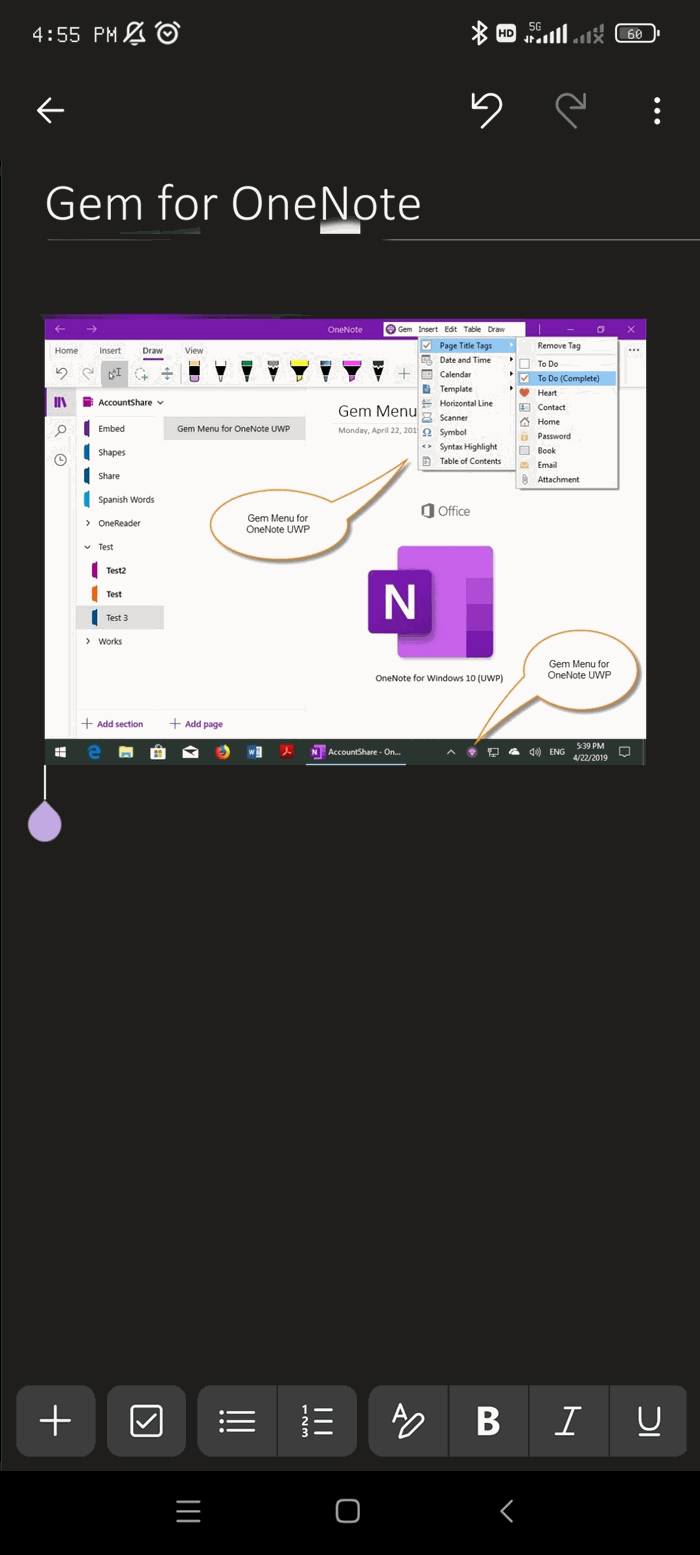Redo the last undone edit

(x=570, y=110)
